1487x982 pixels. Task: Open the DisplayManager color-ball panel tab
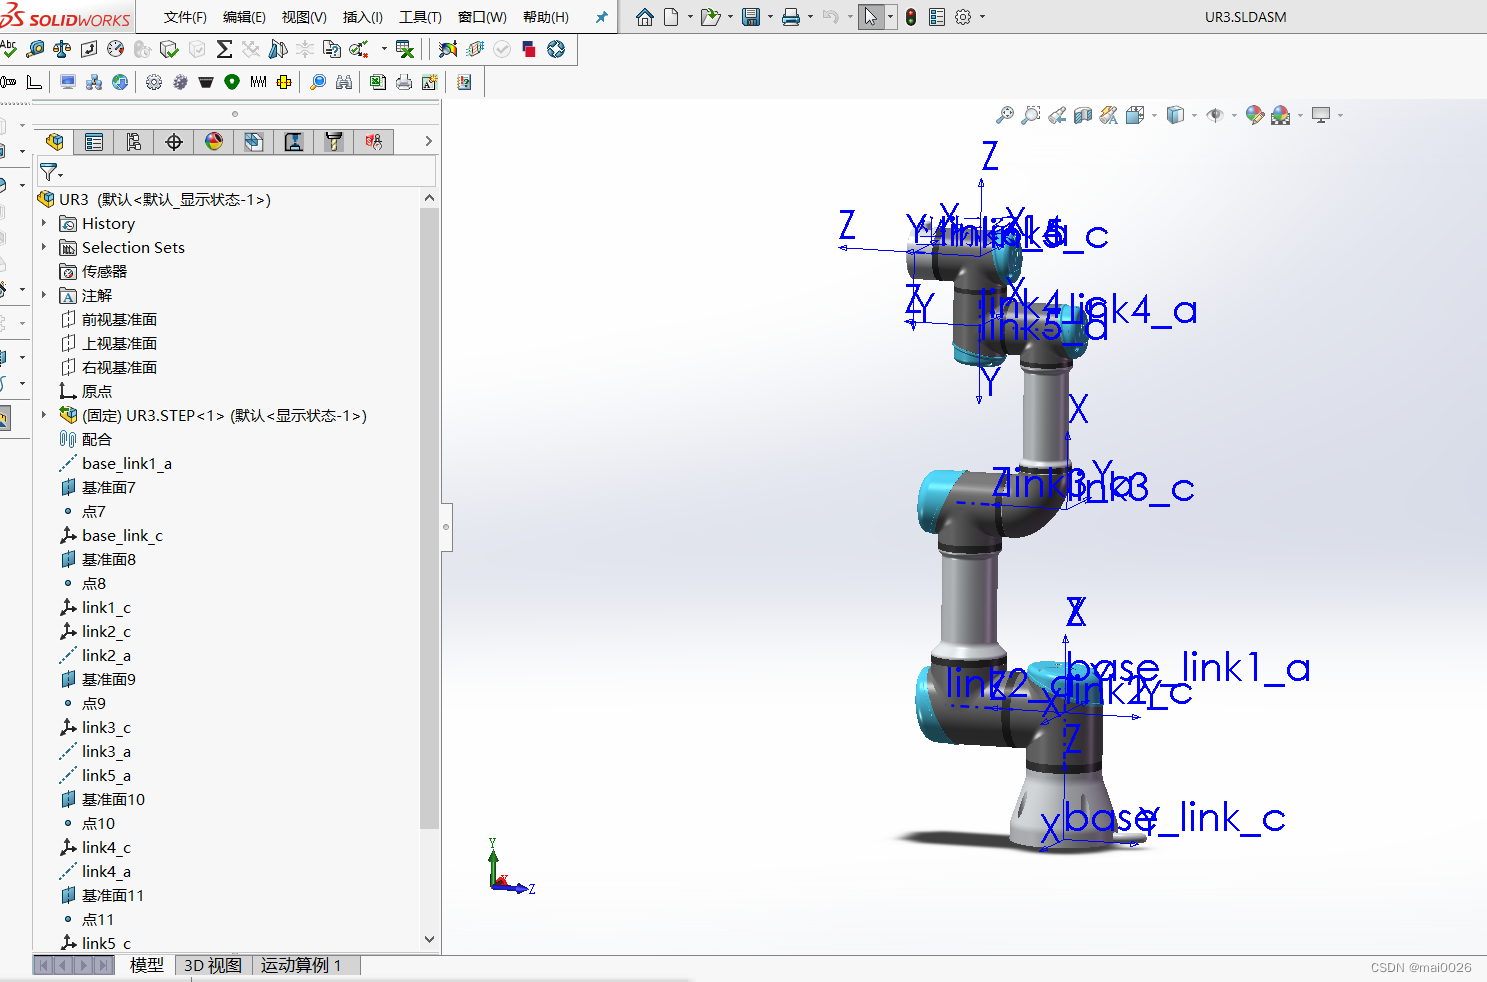[x=214, y=141]
